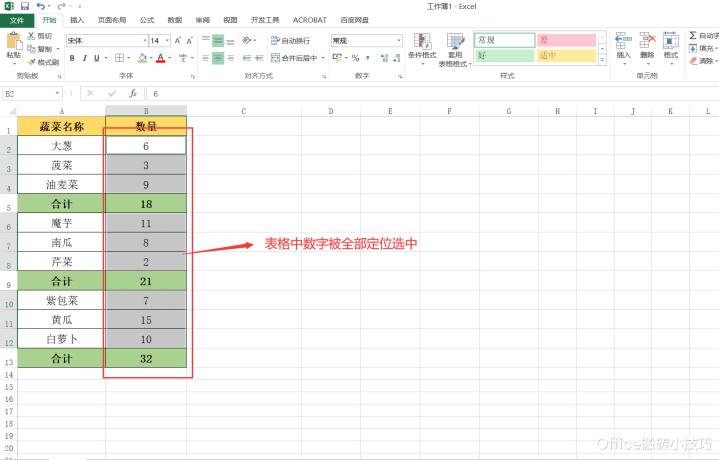Open the font name dropdown (宋体)
This screenshot has width=719, height=460.
click(145, 41)
